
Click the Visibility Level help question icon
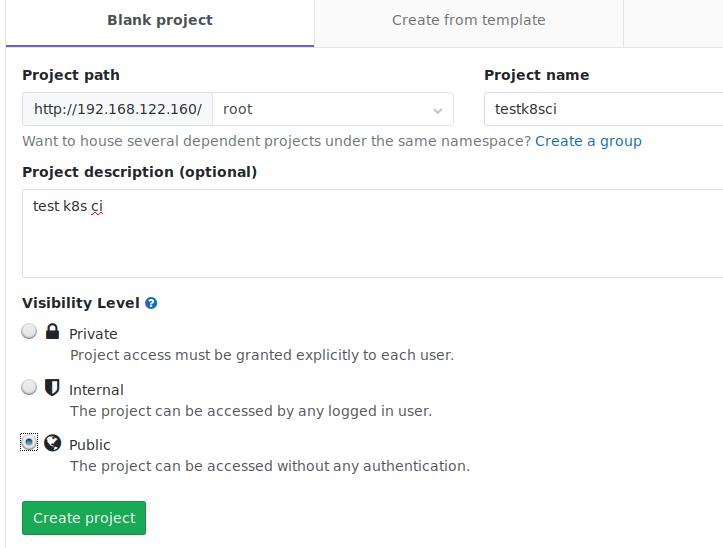pyautogui.click(x=151, y=303)
